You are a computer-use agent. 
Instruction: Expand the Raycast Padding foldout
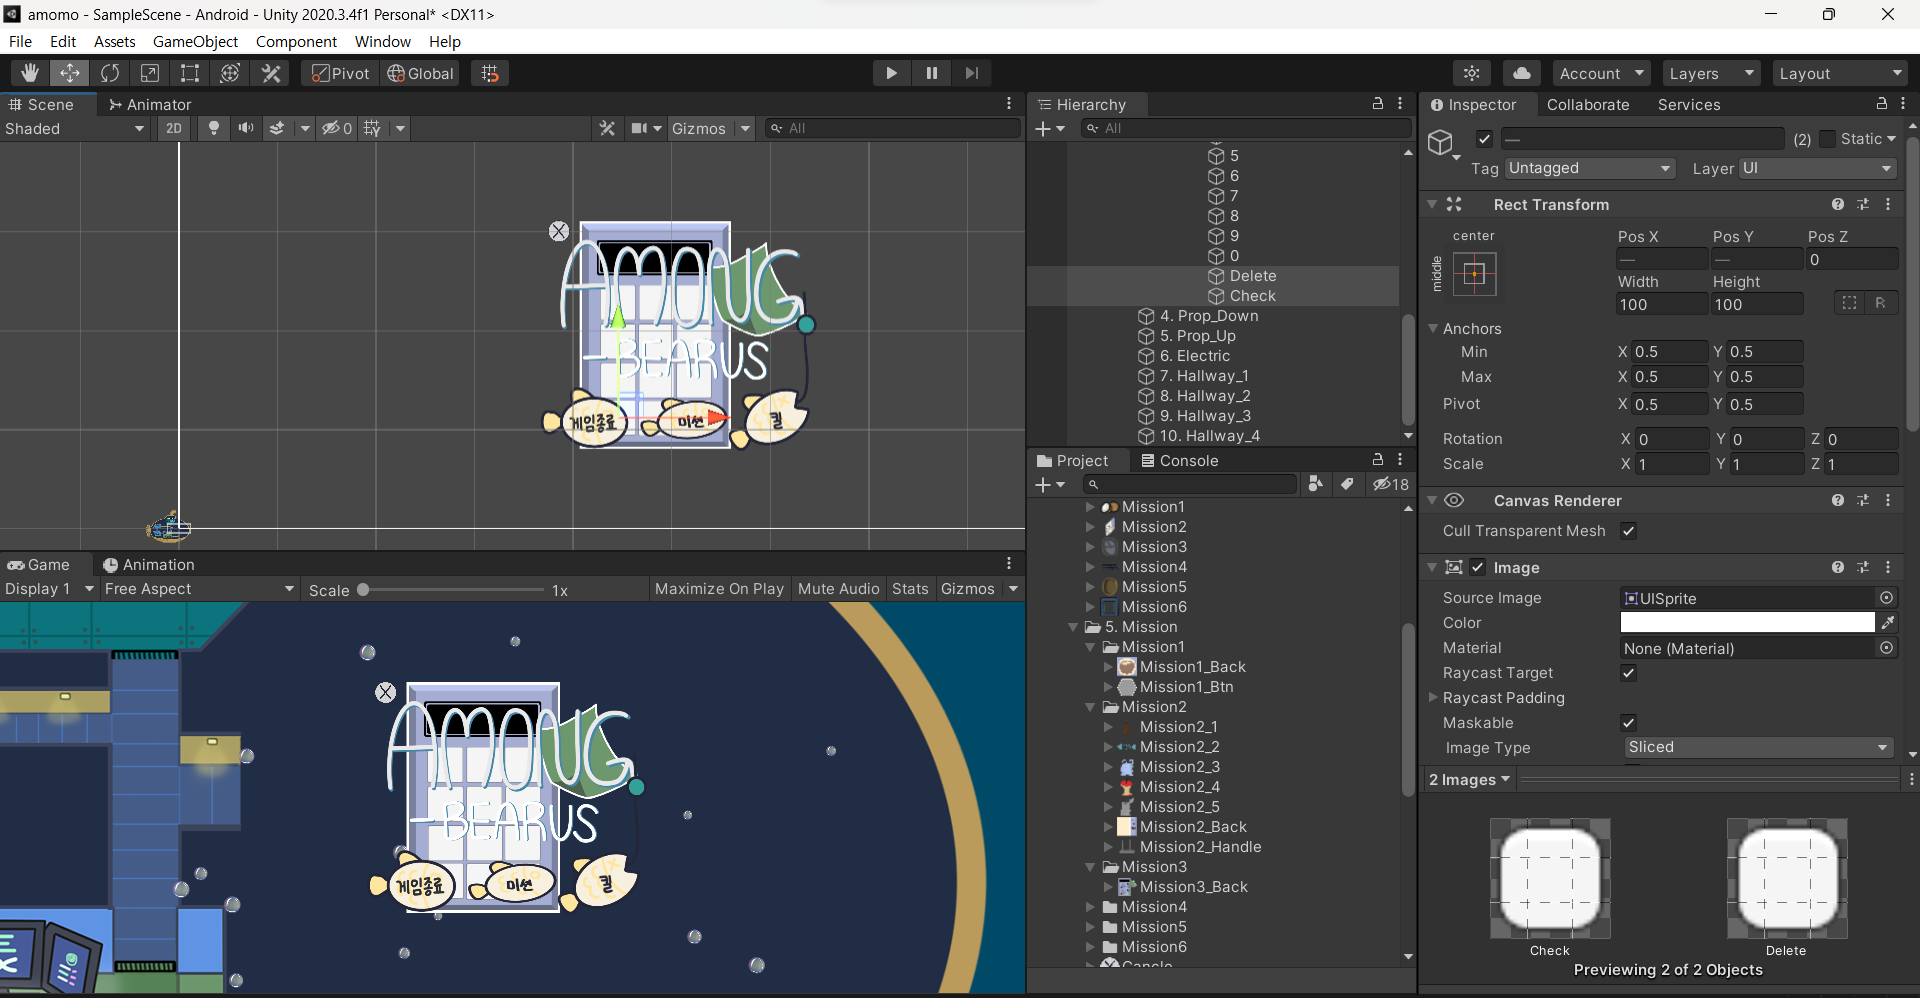point(1433,697)
